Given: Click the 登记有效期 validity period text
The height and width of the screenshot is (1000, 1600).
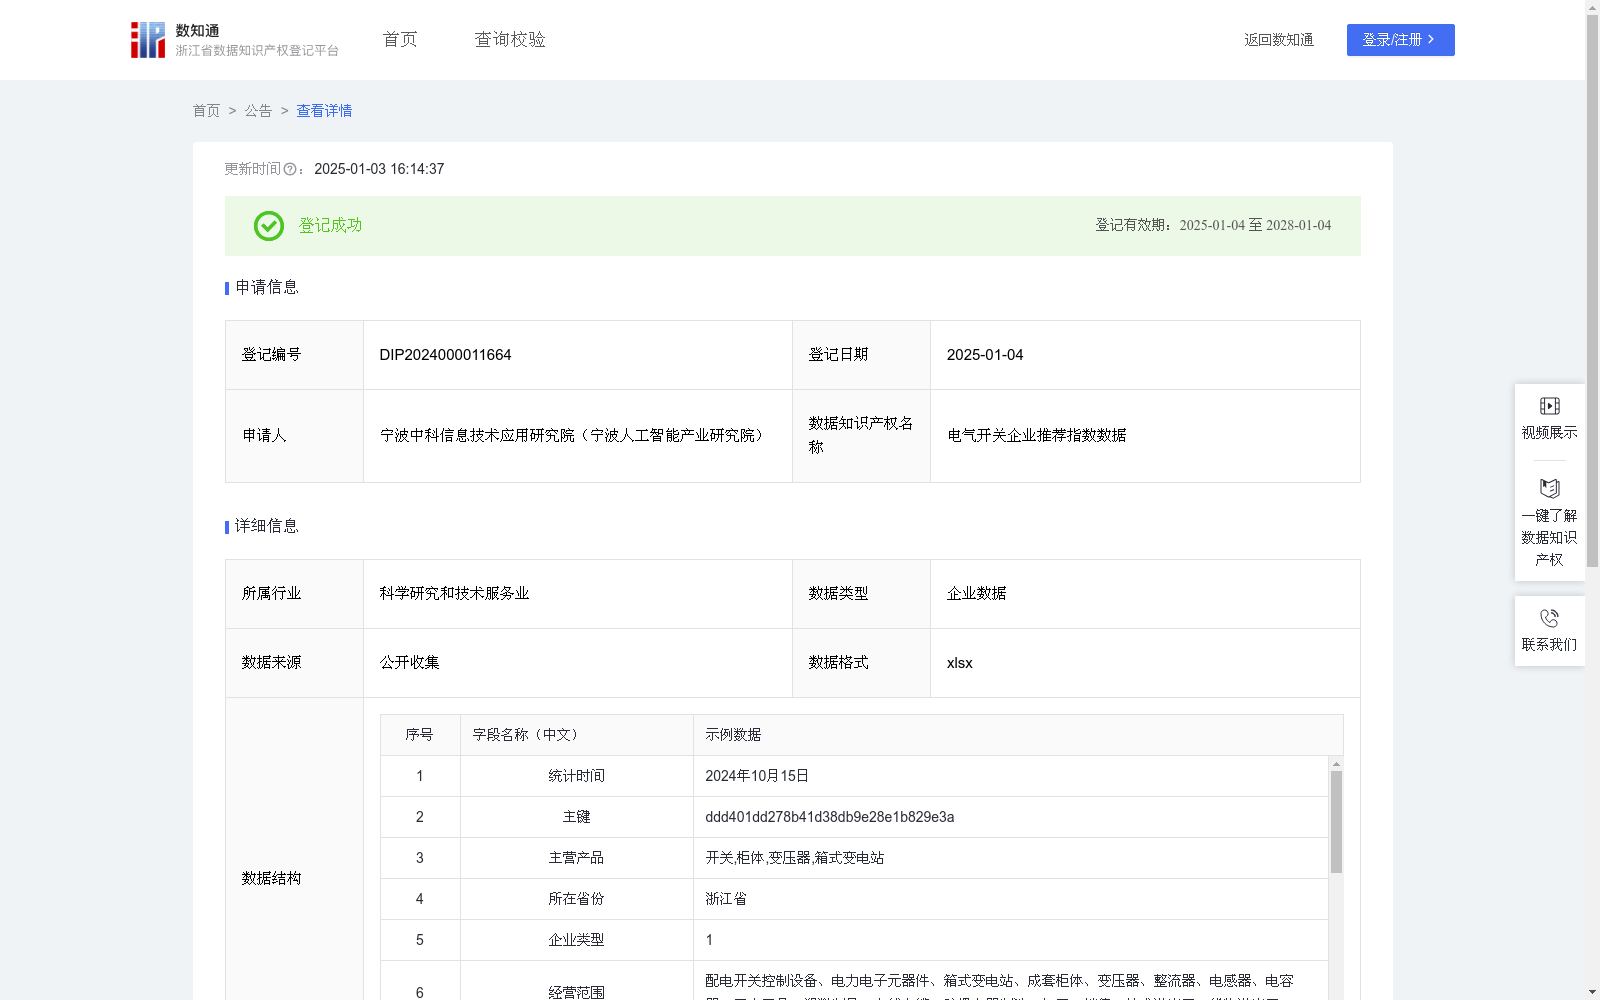Looking at the screenshot, I should click(x=1213, y=226).
